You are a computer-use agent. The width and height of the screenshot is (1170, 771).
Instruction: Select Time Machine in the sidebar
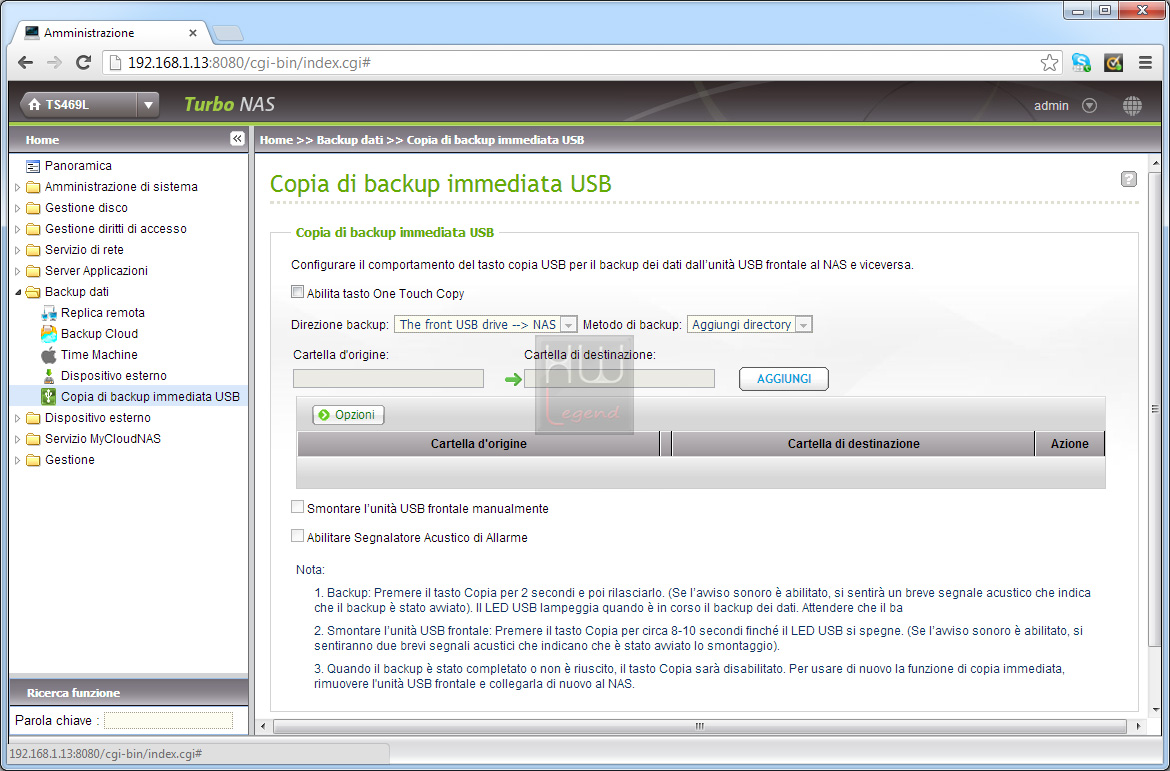tap(99, 355)
